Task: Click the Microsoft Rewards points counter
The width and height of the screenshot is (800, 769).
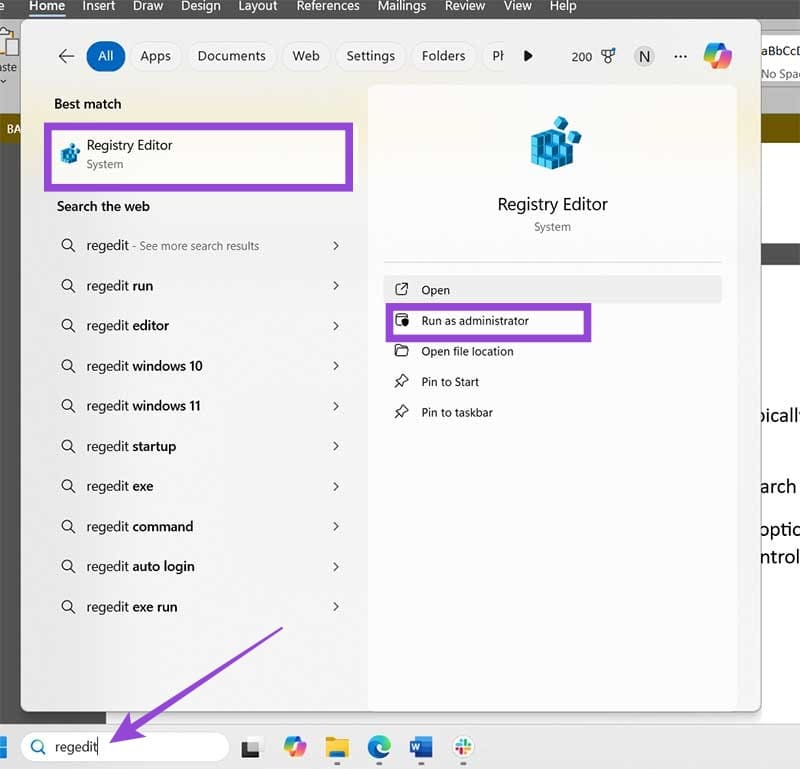Action: click(608, 57)
